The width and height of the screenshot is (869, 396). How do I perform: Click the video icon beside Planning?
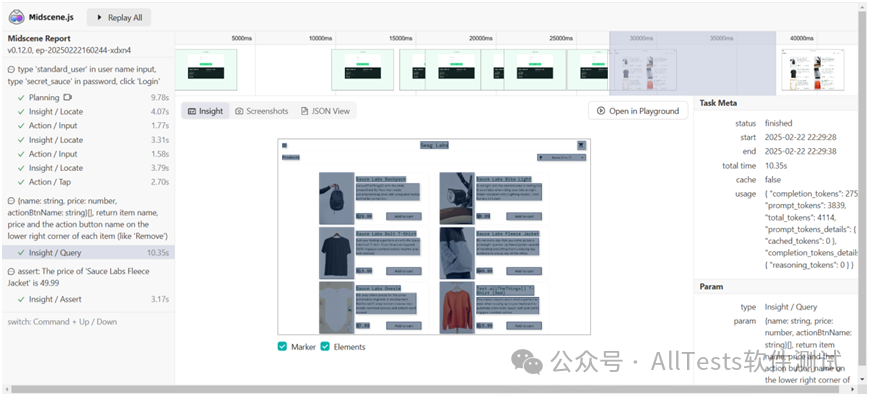click(67, 97)
